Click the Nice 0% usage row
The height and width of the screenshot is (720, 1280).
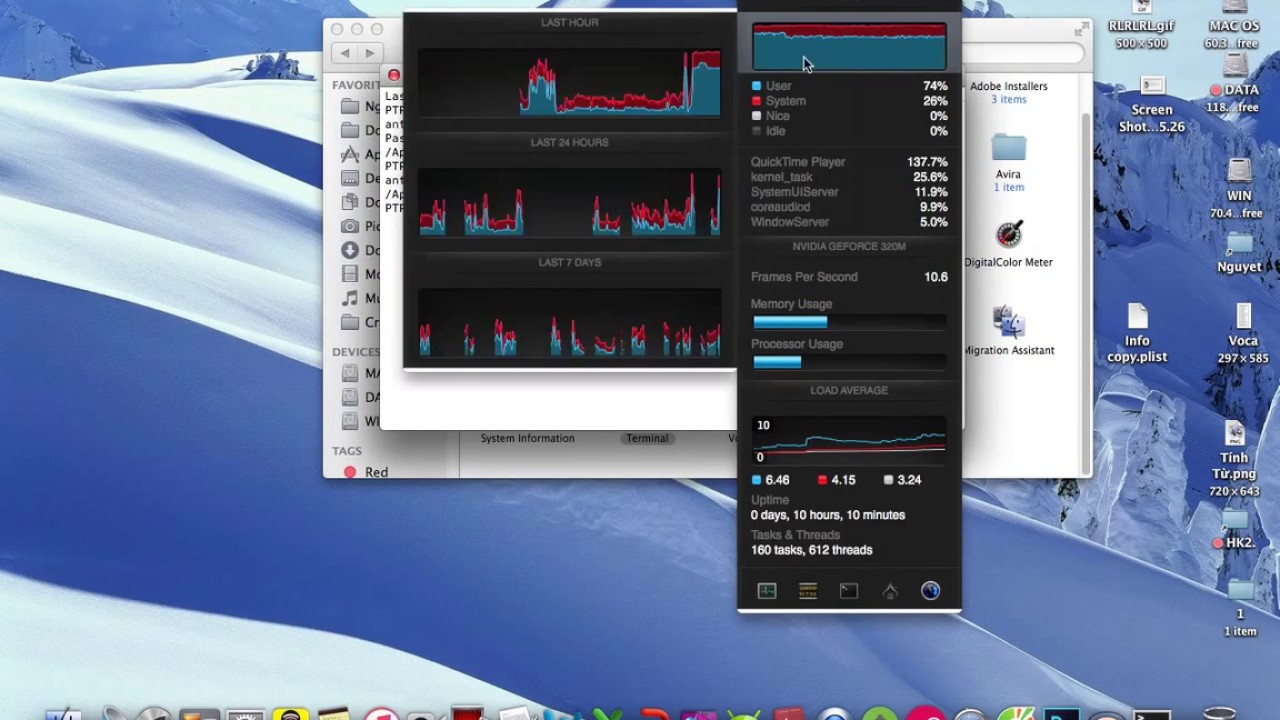pos(849,116)
